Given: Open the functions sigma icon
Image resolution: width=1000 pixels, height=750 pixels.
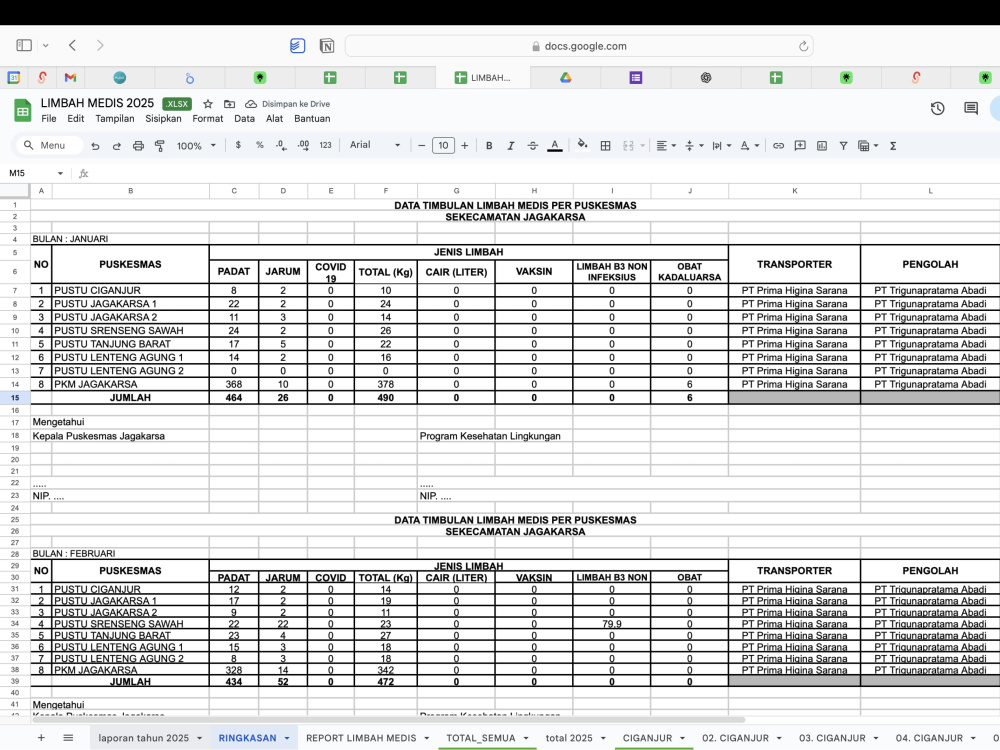Looking at the screenshot, I should 893,146.
